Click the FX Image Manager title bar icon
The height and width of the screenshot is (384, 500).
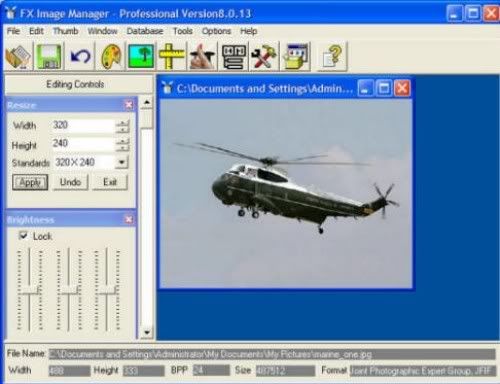[11, 13]
